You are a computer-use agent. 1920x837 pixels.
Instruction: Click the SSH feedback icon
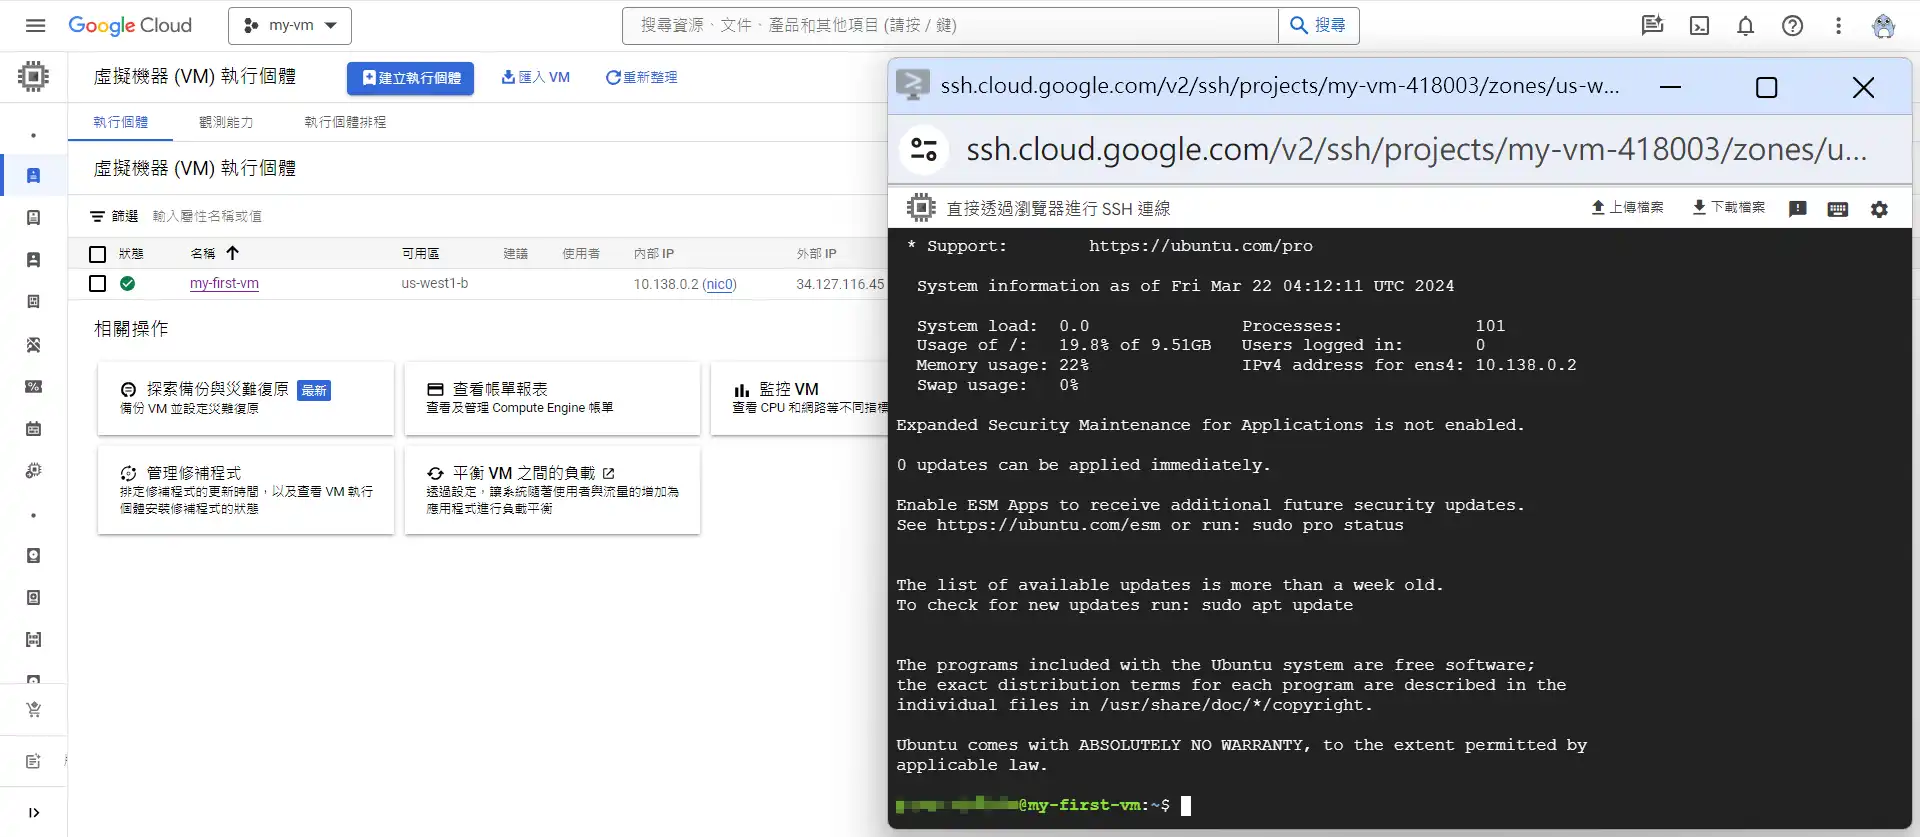(x=1797, y=209)
